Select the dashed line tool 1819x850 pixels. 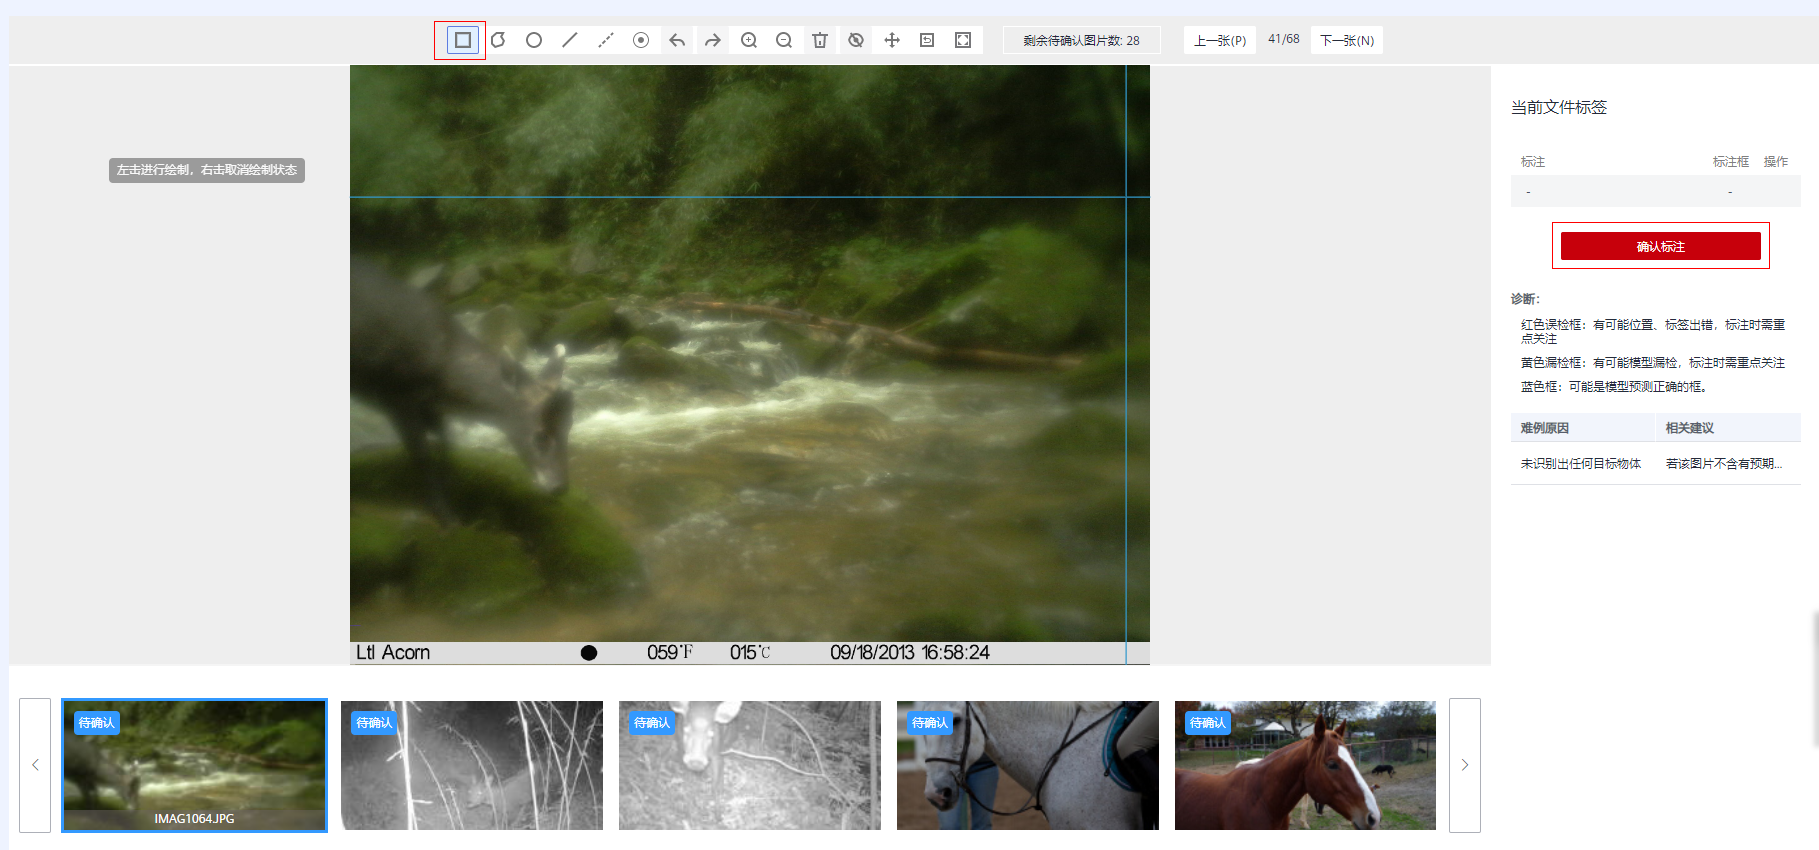606,40
